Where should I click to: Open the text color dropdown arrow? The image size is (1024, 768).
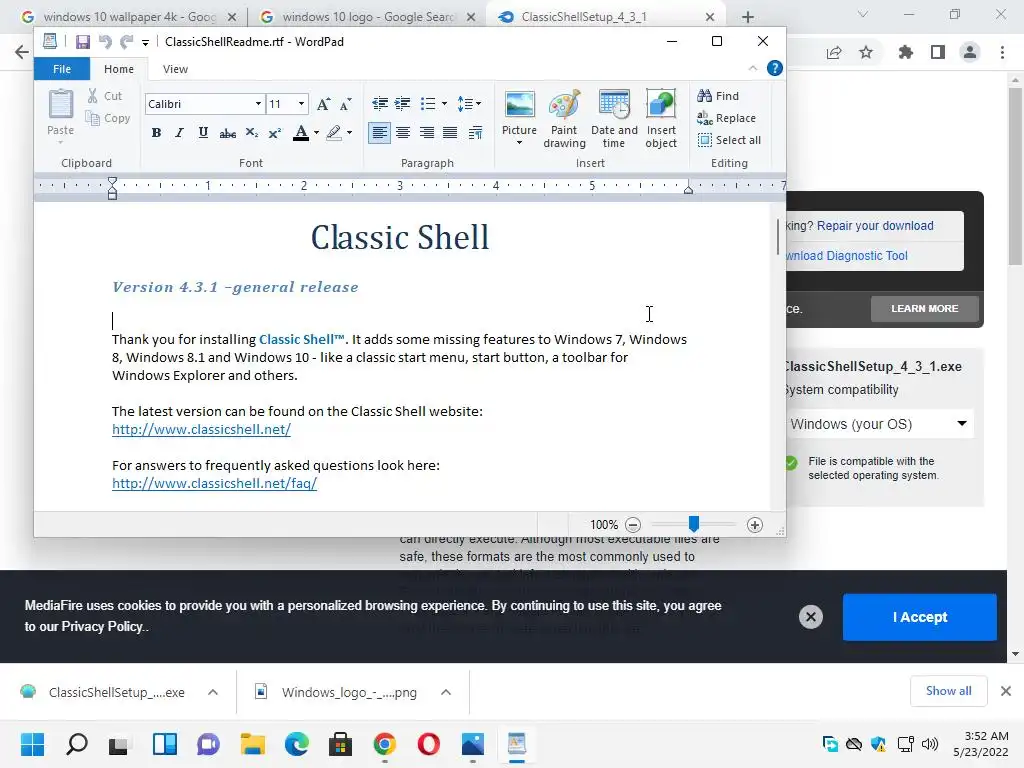coord(316,133)
